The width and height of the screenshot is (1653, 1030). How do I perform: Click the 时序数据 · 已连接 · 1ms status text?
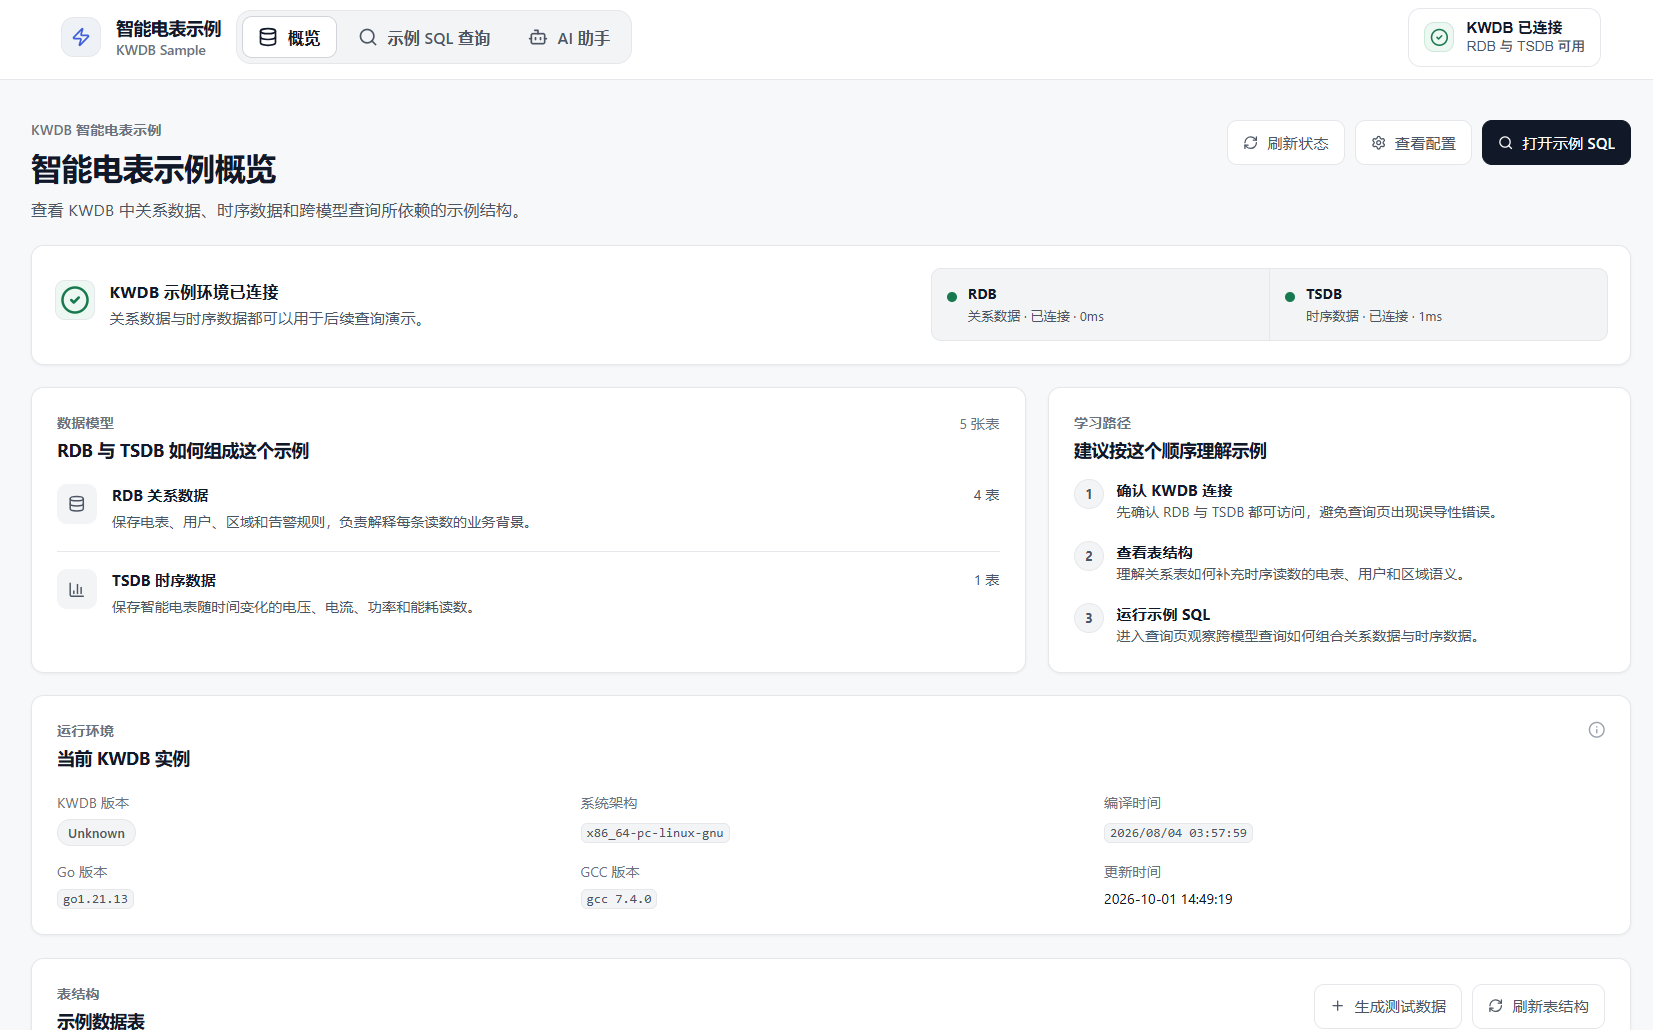[x=1374, y=316]
